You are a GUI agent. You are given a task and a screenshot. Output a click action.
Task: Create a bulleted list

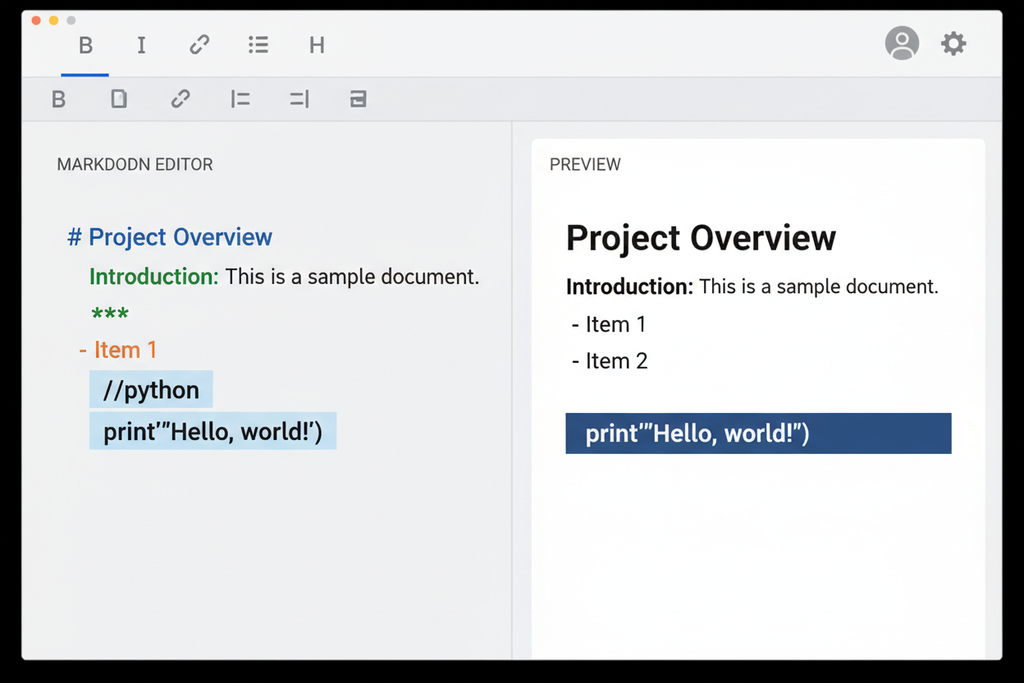258,45
